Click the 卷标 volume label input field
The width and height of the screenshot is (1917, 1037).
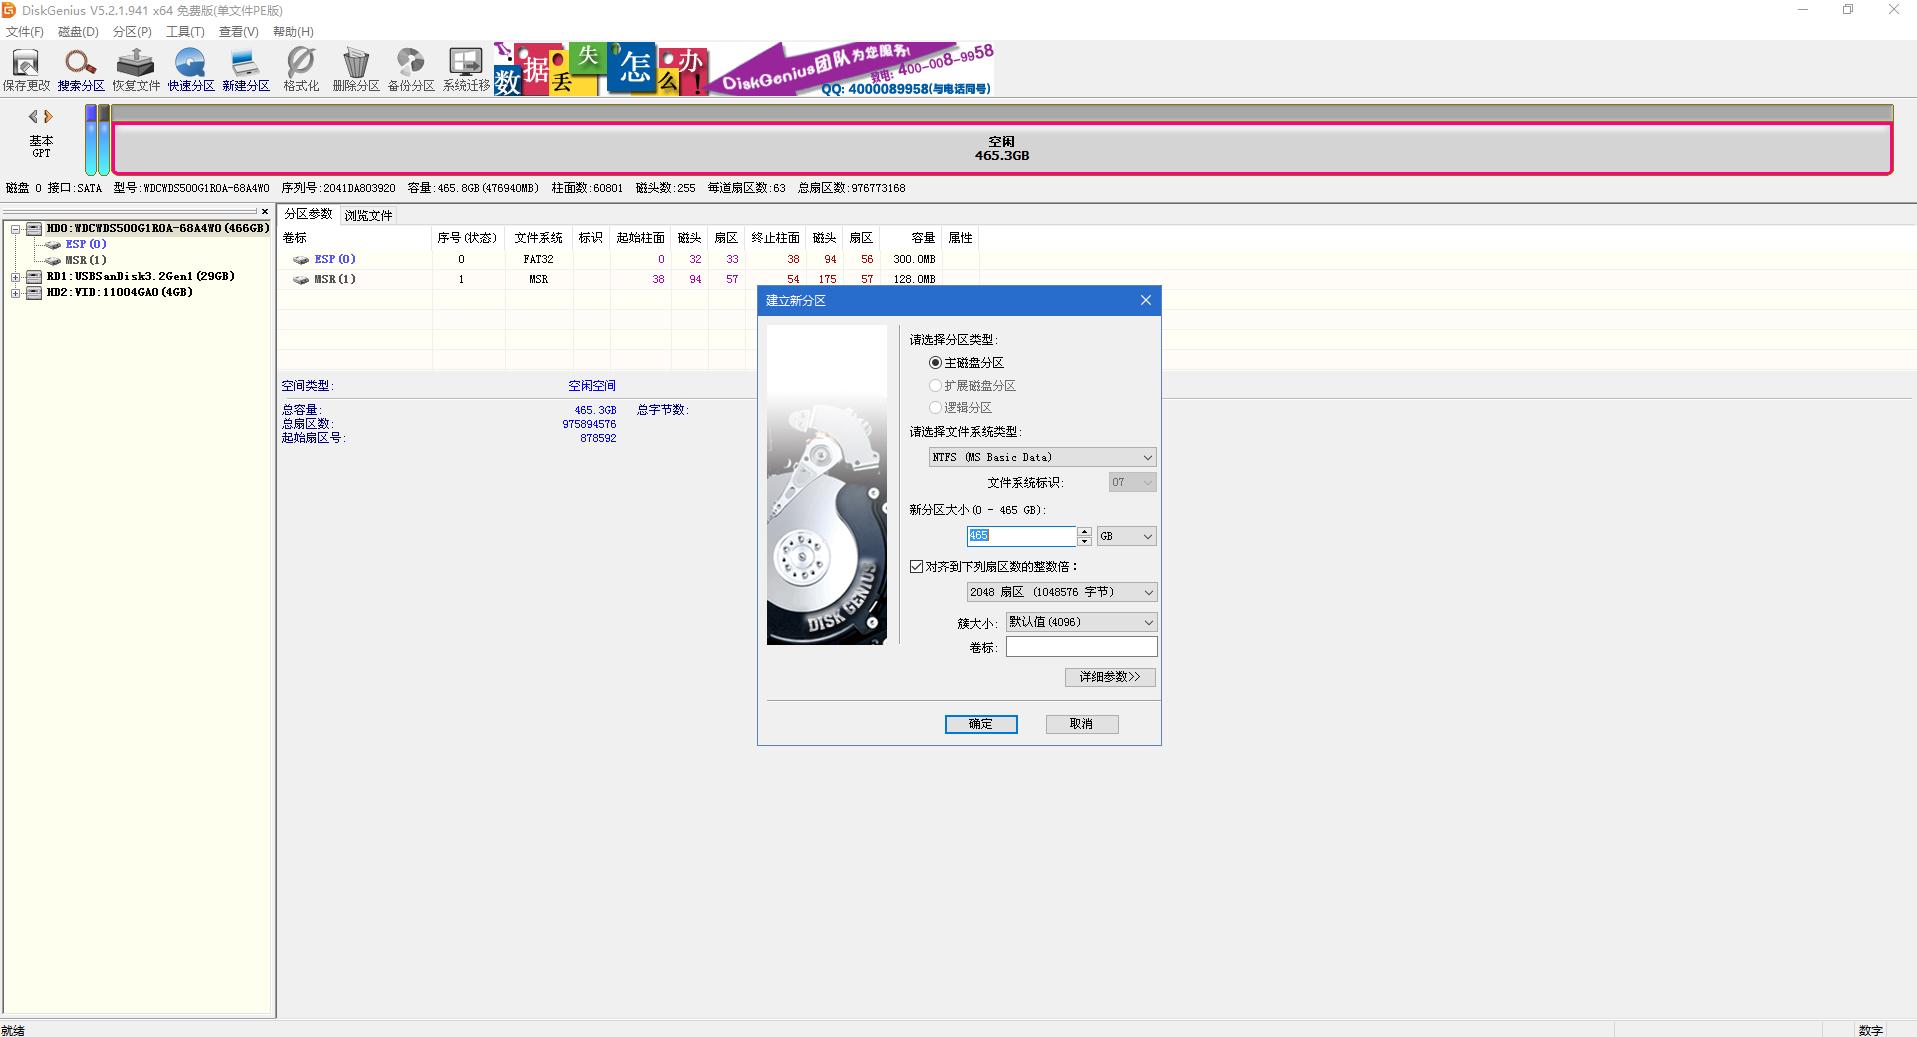[x=1081, y=647]
